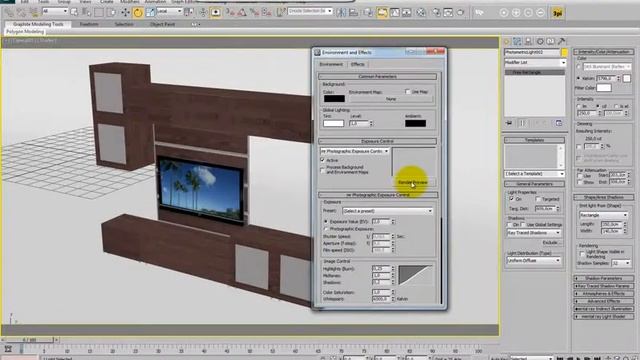Open the Ray Traced Shadows type dropdown

[x=533, y=233]
